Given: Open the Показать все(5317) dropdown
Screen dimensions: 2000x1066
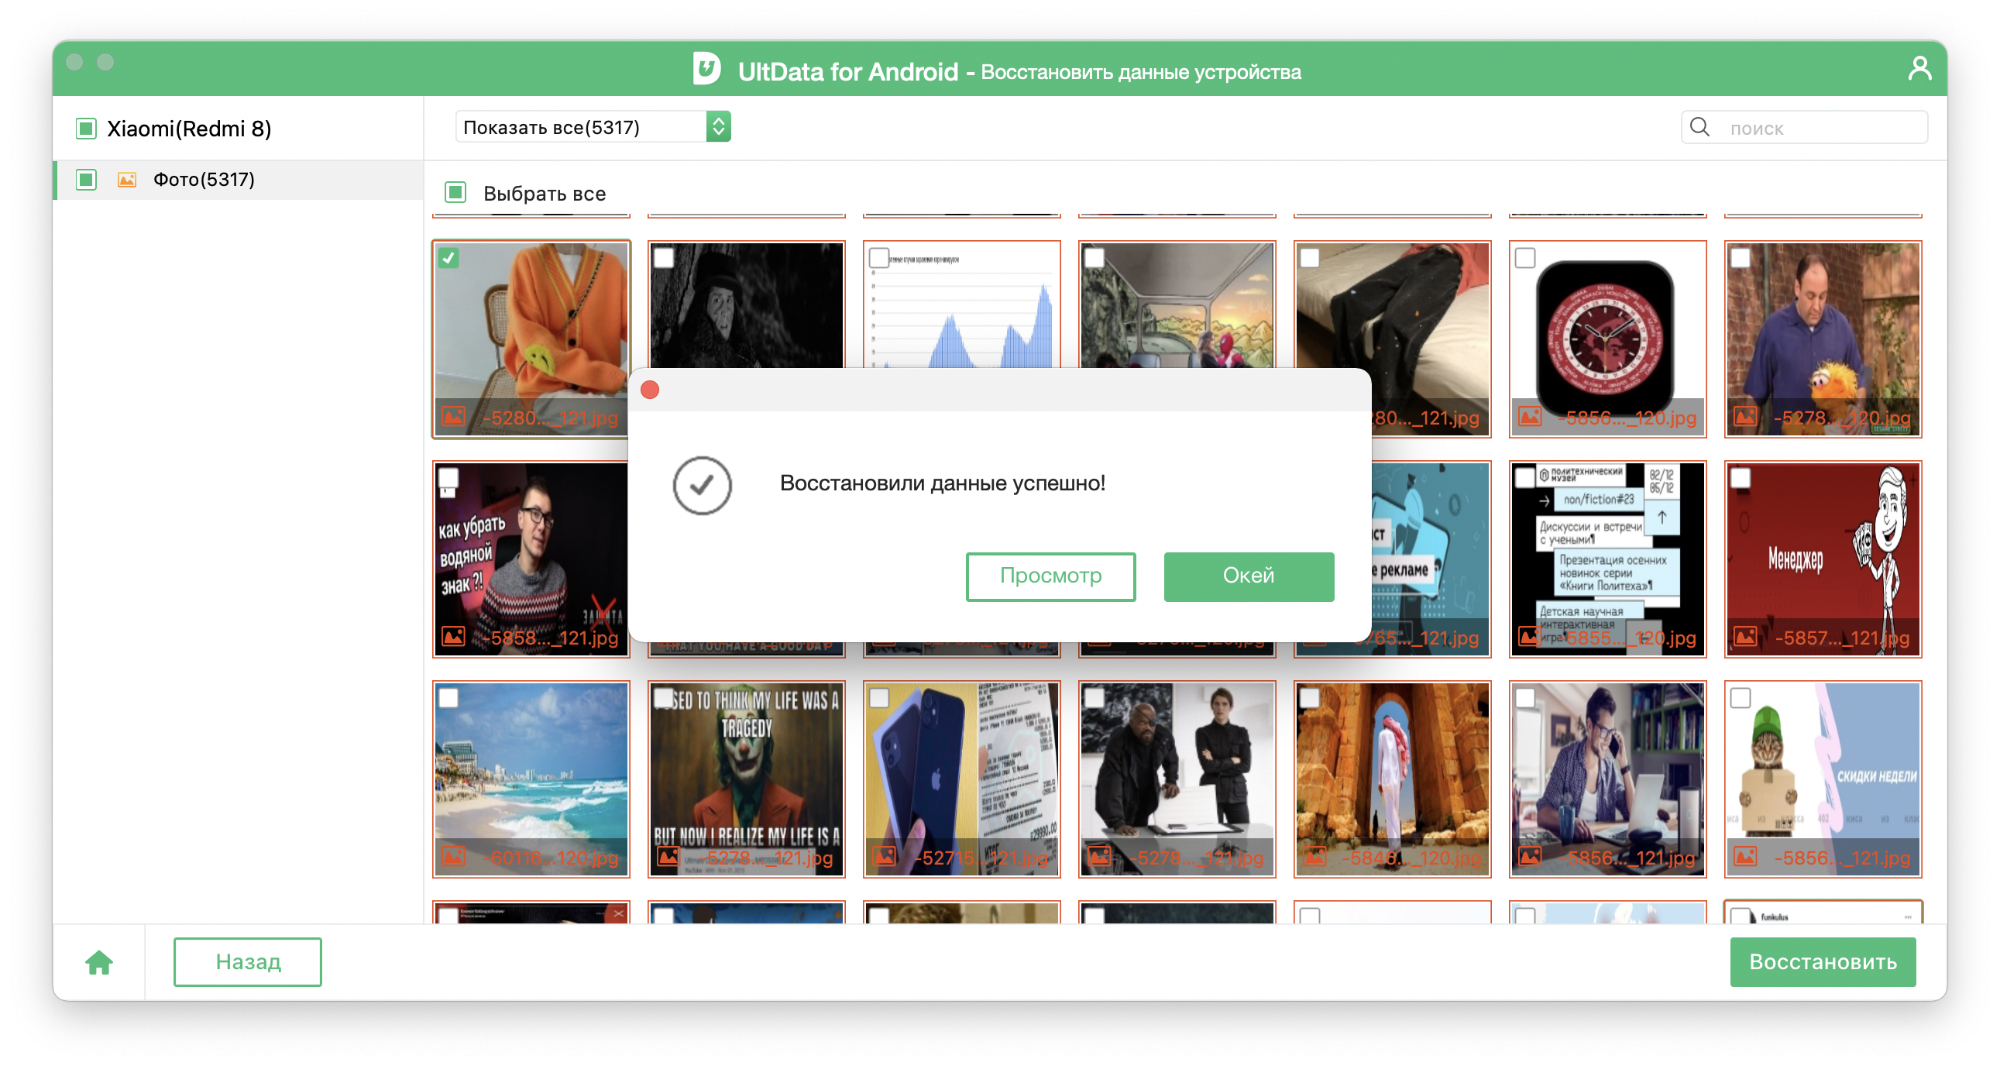Looking at the screenshot, I should [593, 127].
